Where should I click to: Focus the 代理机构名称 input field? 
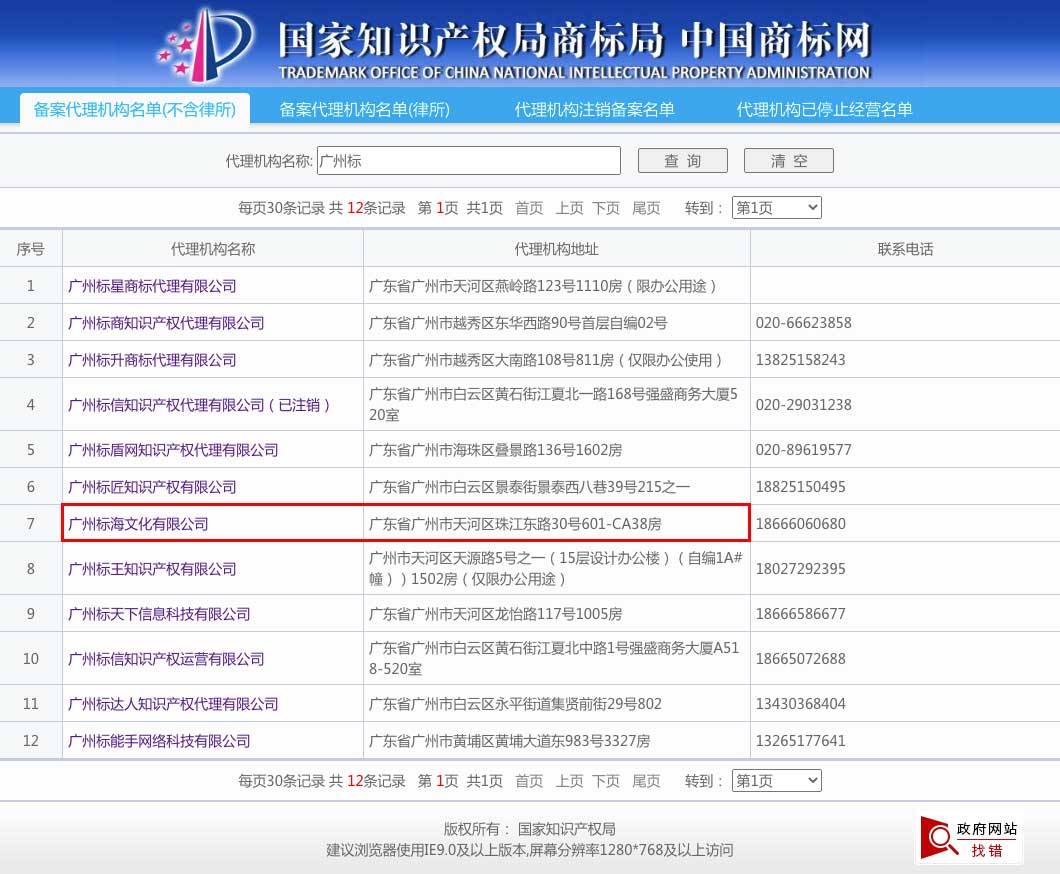[x=468, y=161]
